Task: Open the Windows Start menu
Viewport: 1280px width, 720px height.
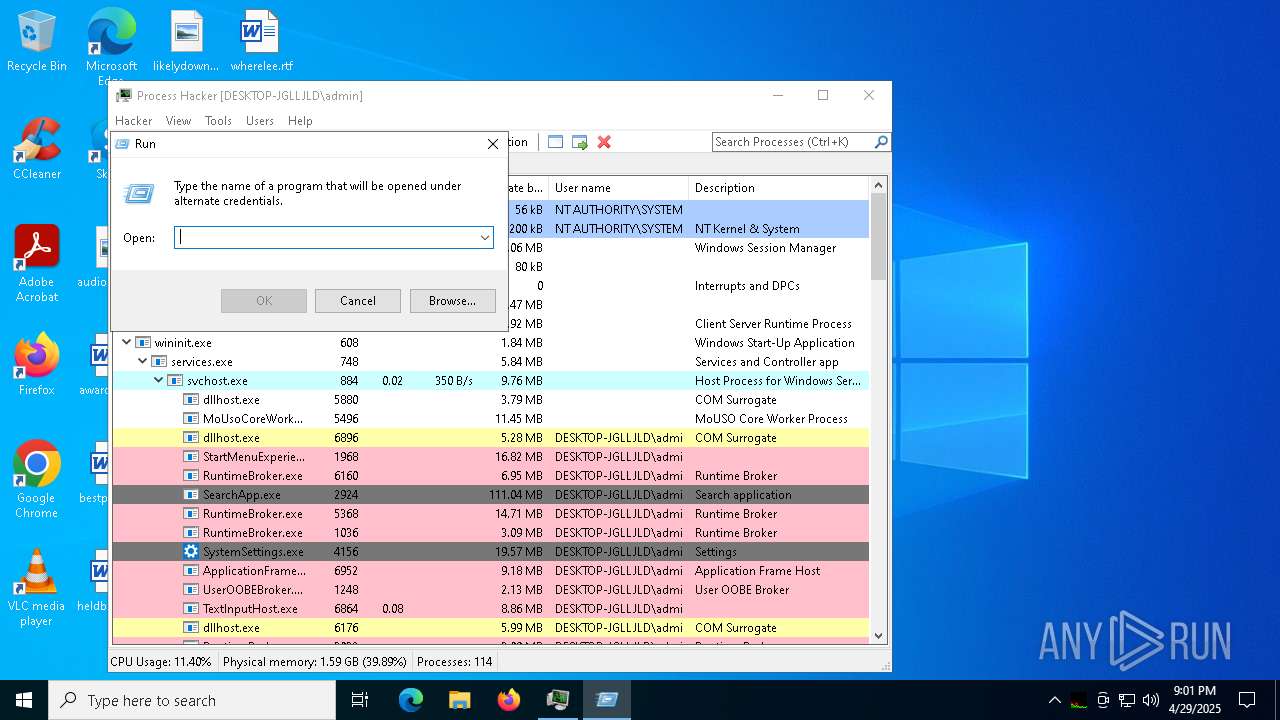Action: pos(24,700)
